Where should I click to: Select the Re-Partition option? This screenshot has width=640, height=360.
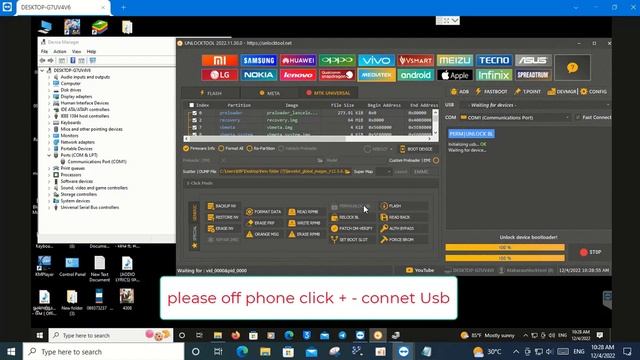[x=261, y=149]
